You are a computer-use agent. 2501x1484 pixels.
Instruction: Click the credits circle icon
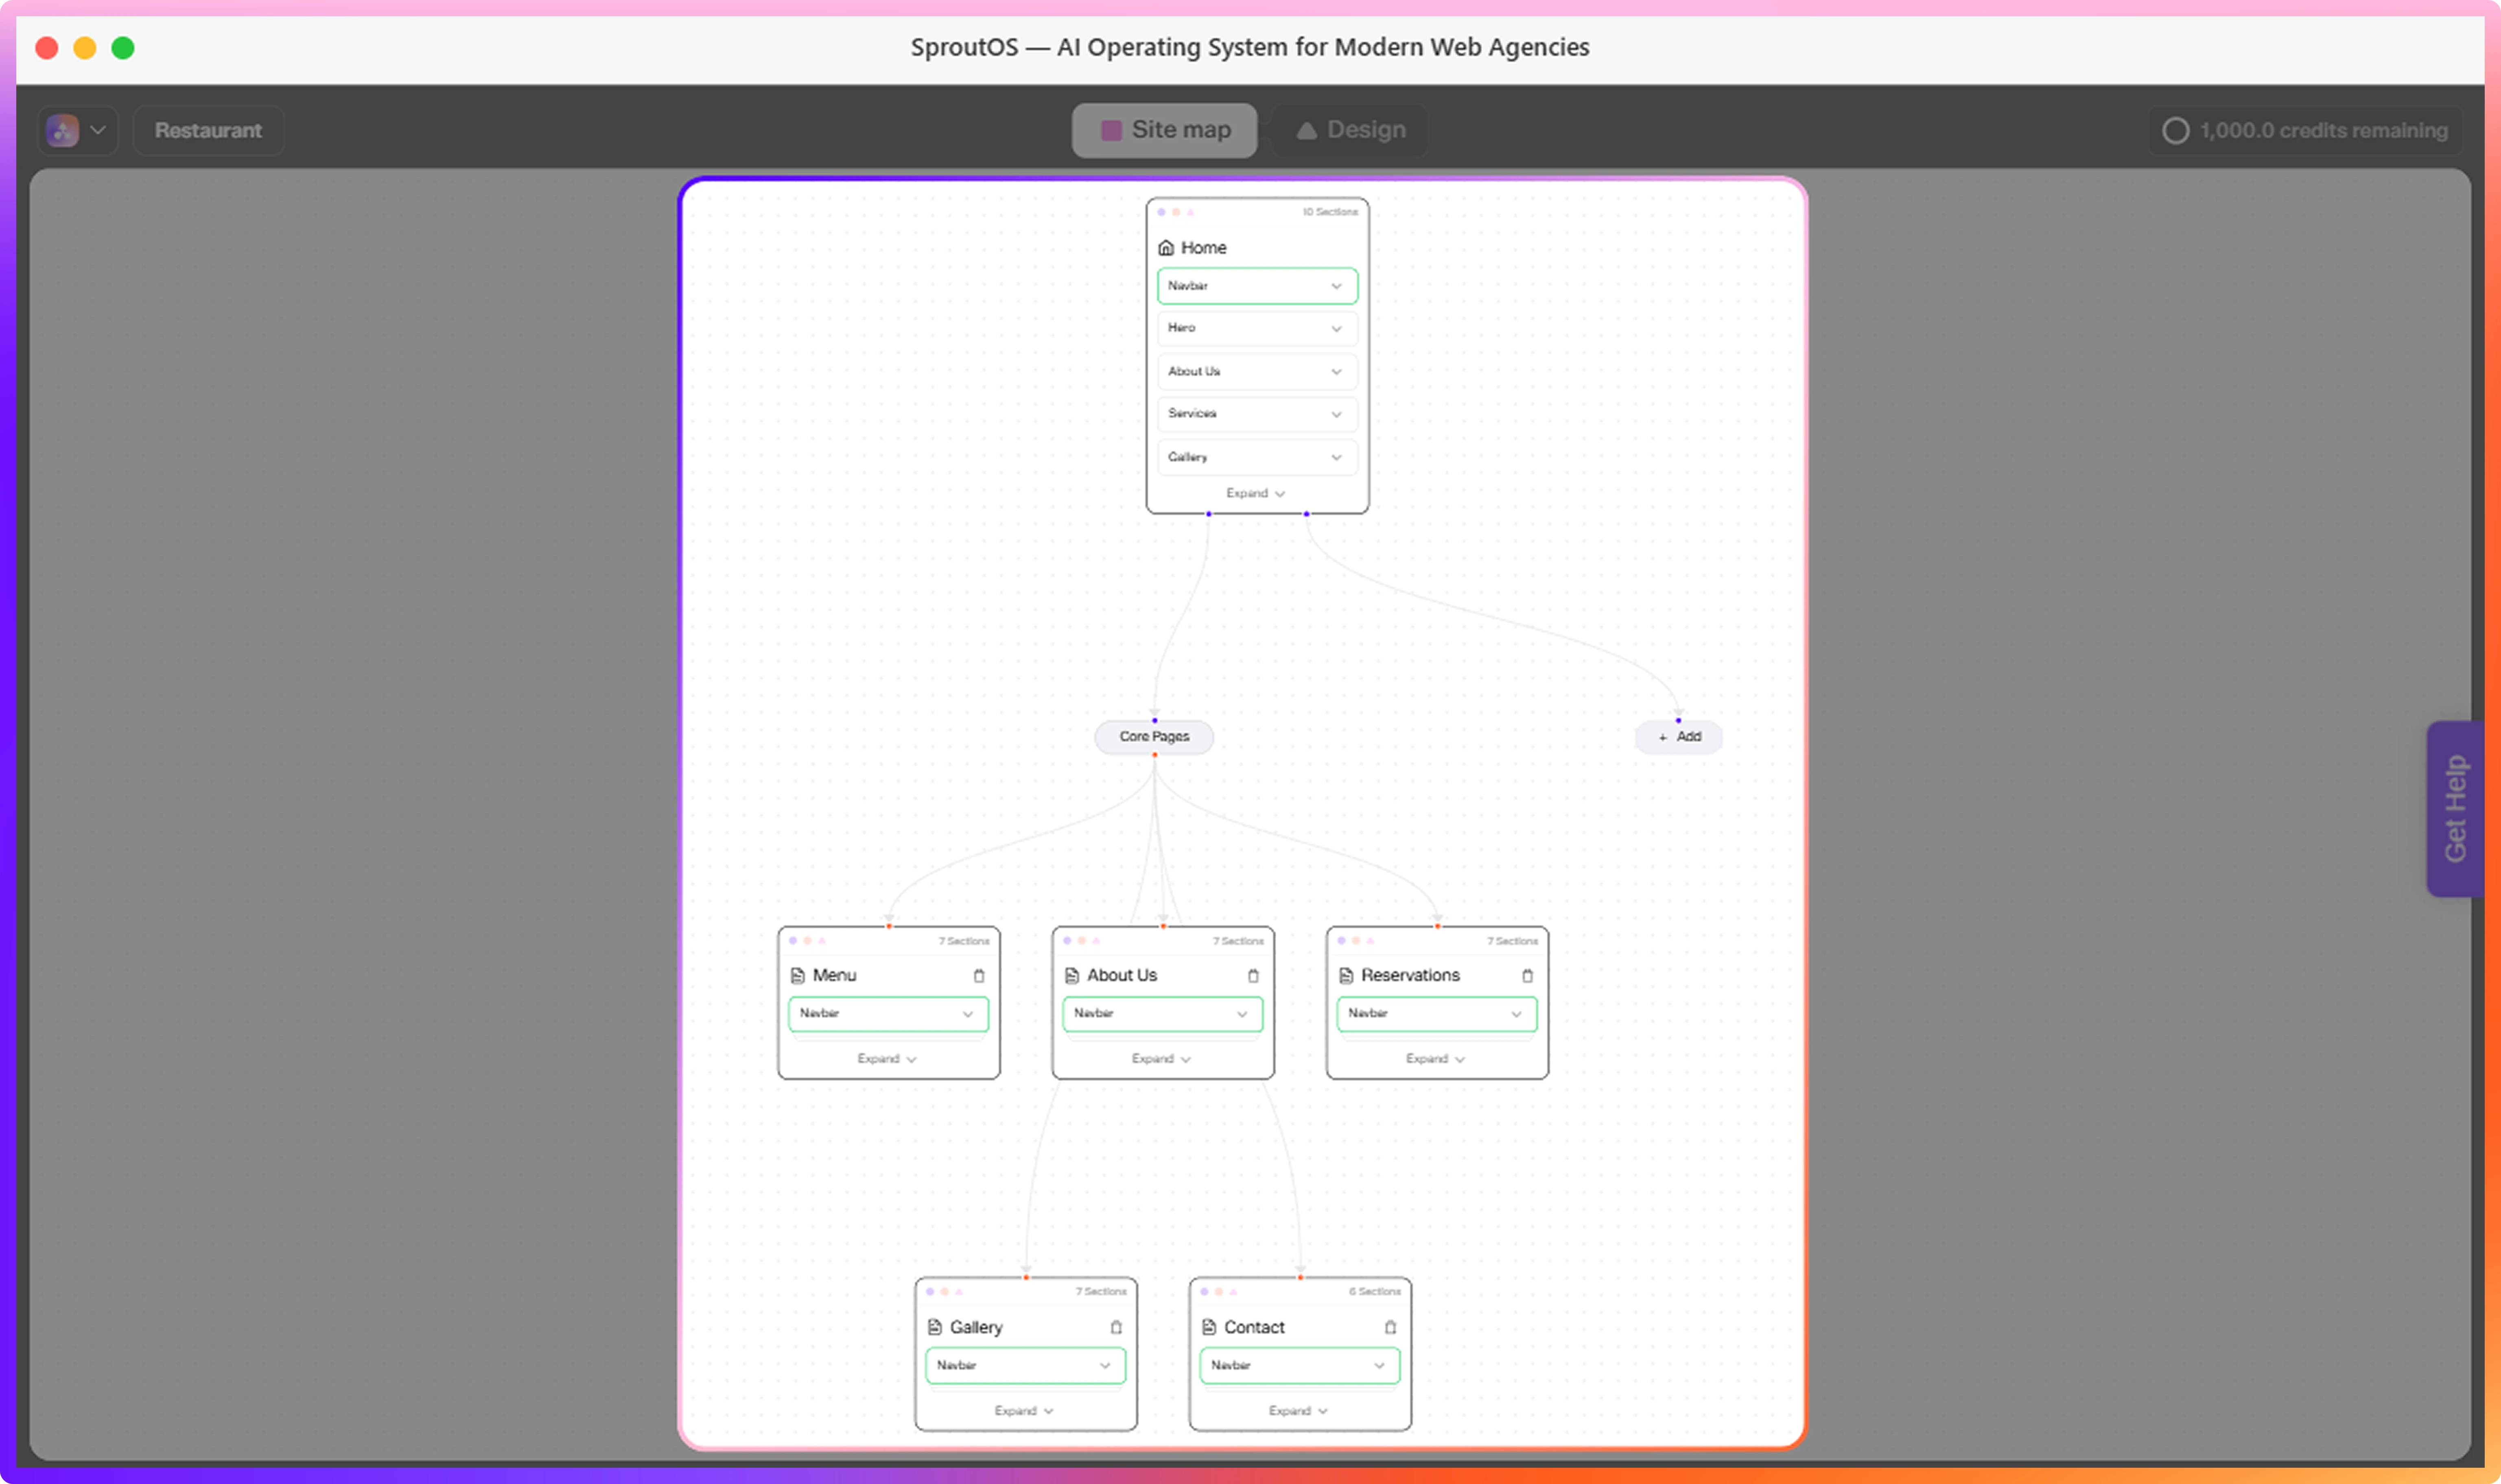point(2175,130)
